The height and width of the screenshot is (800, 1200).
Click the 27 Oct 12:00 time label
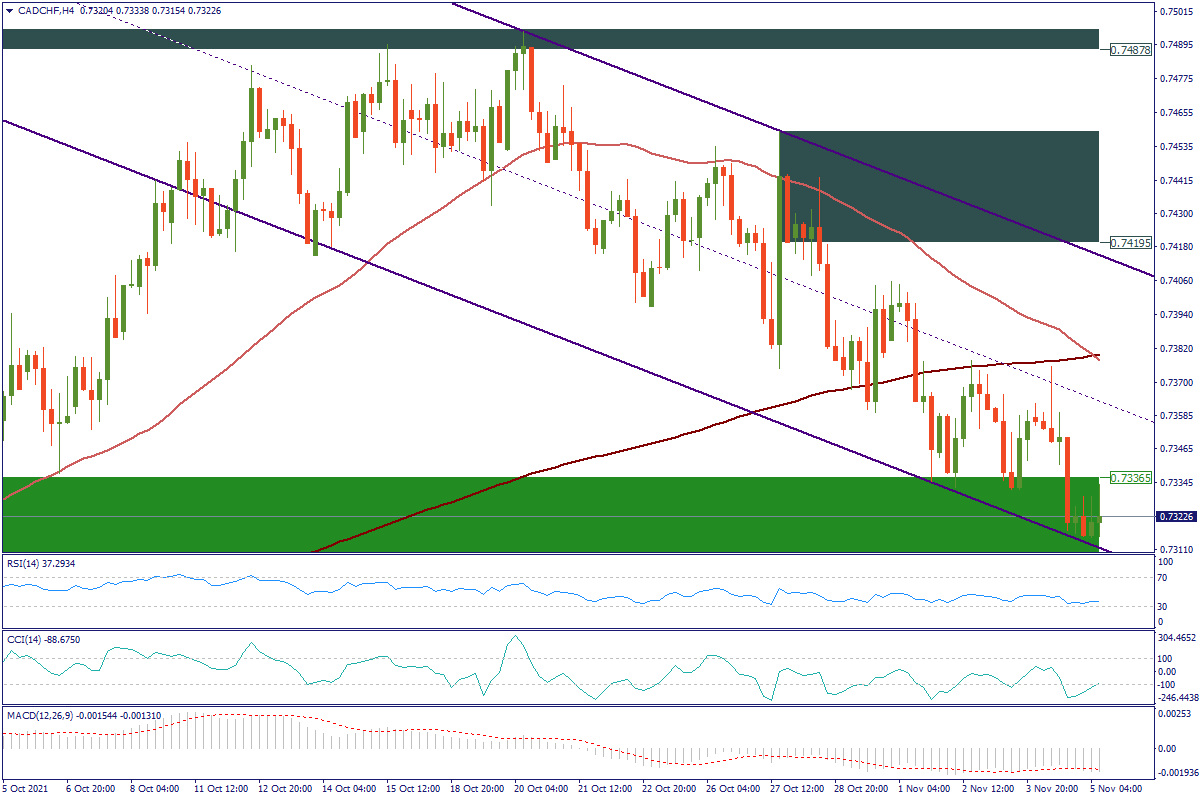(x=799, y=788)
